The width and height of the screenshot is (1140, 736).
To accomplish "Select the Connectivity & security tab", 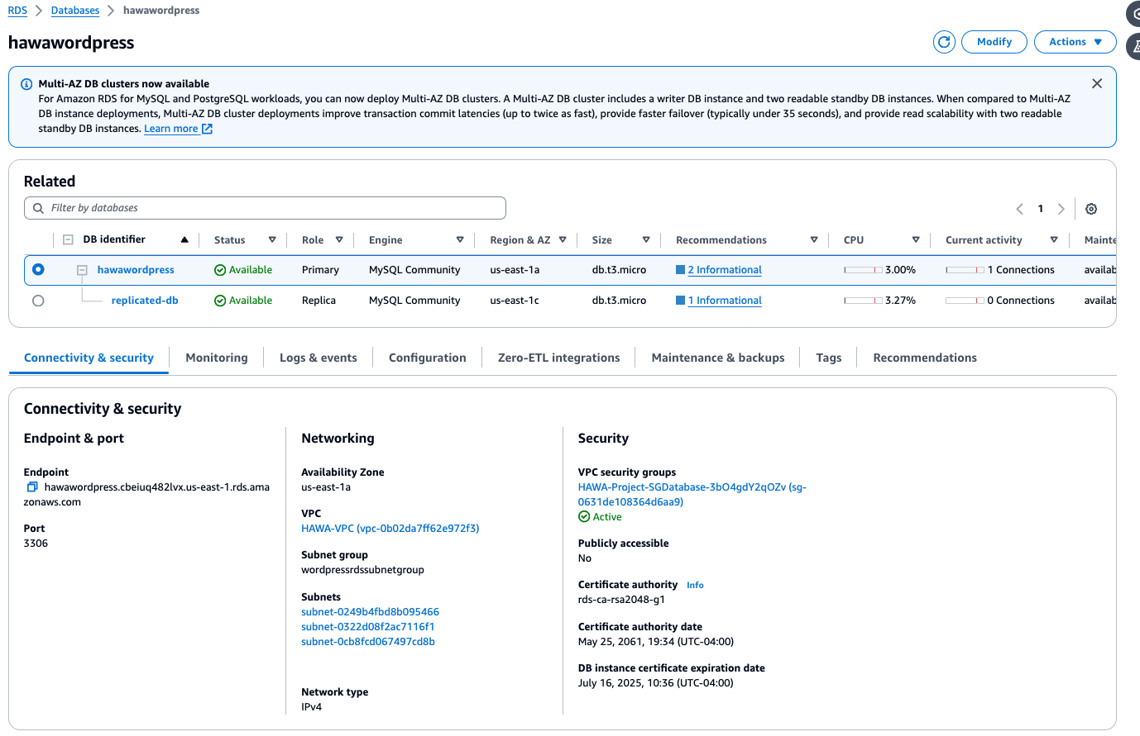I will [89, 358].
